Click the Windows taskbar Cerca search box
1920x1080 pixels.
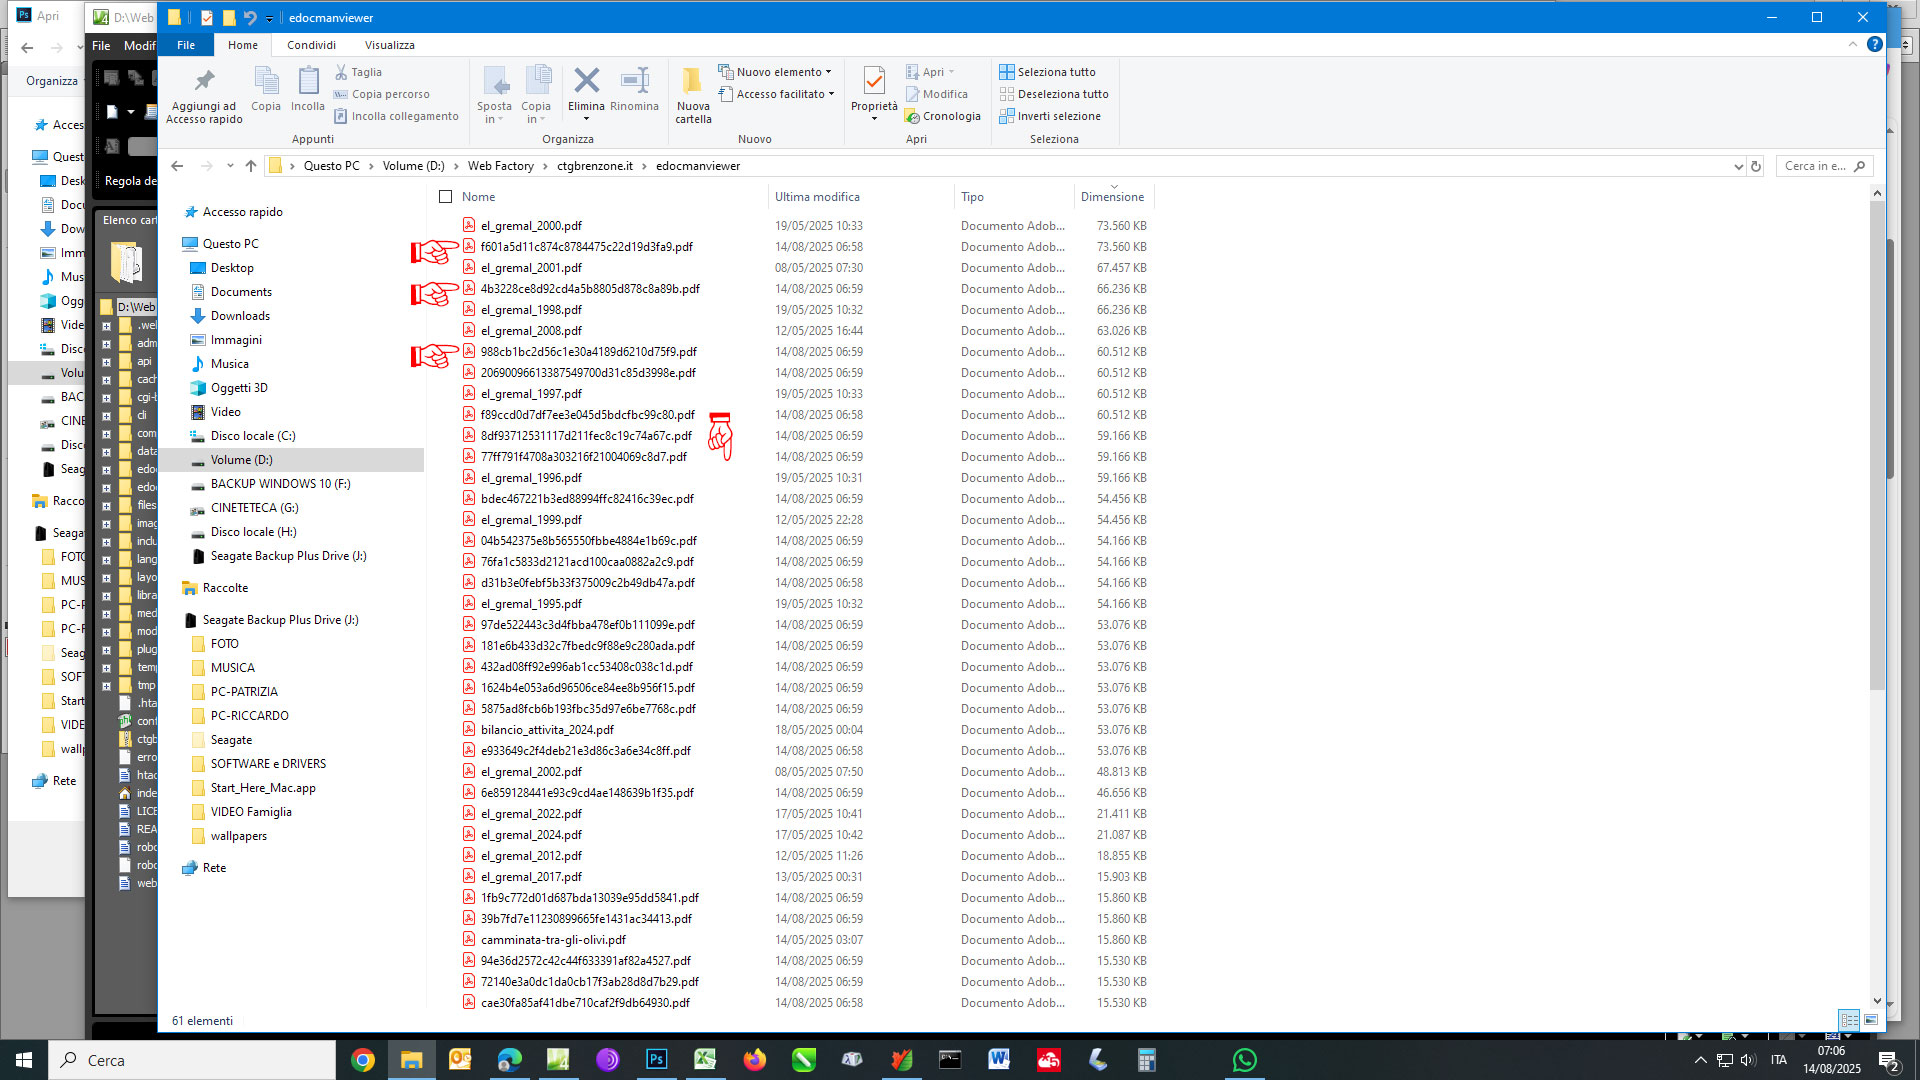click(193, 1060)
